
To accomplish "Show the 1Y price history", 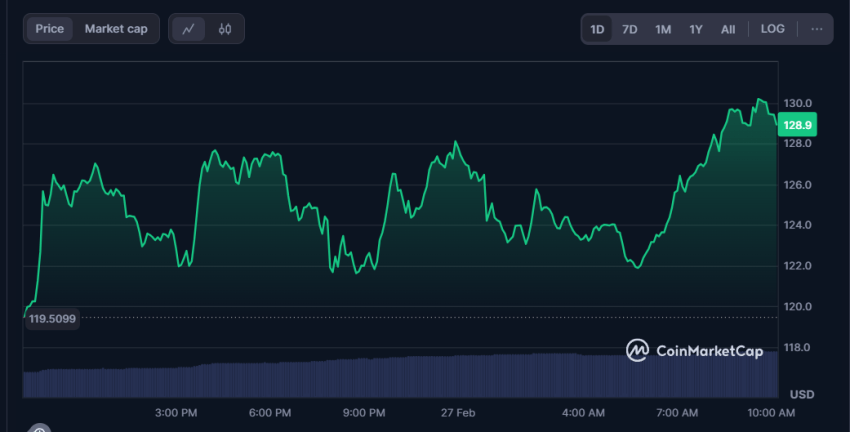I will coord(695,29).
